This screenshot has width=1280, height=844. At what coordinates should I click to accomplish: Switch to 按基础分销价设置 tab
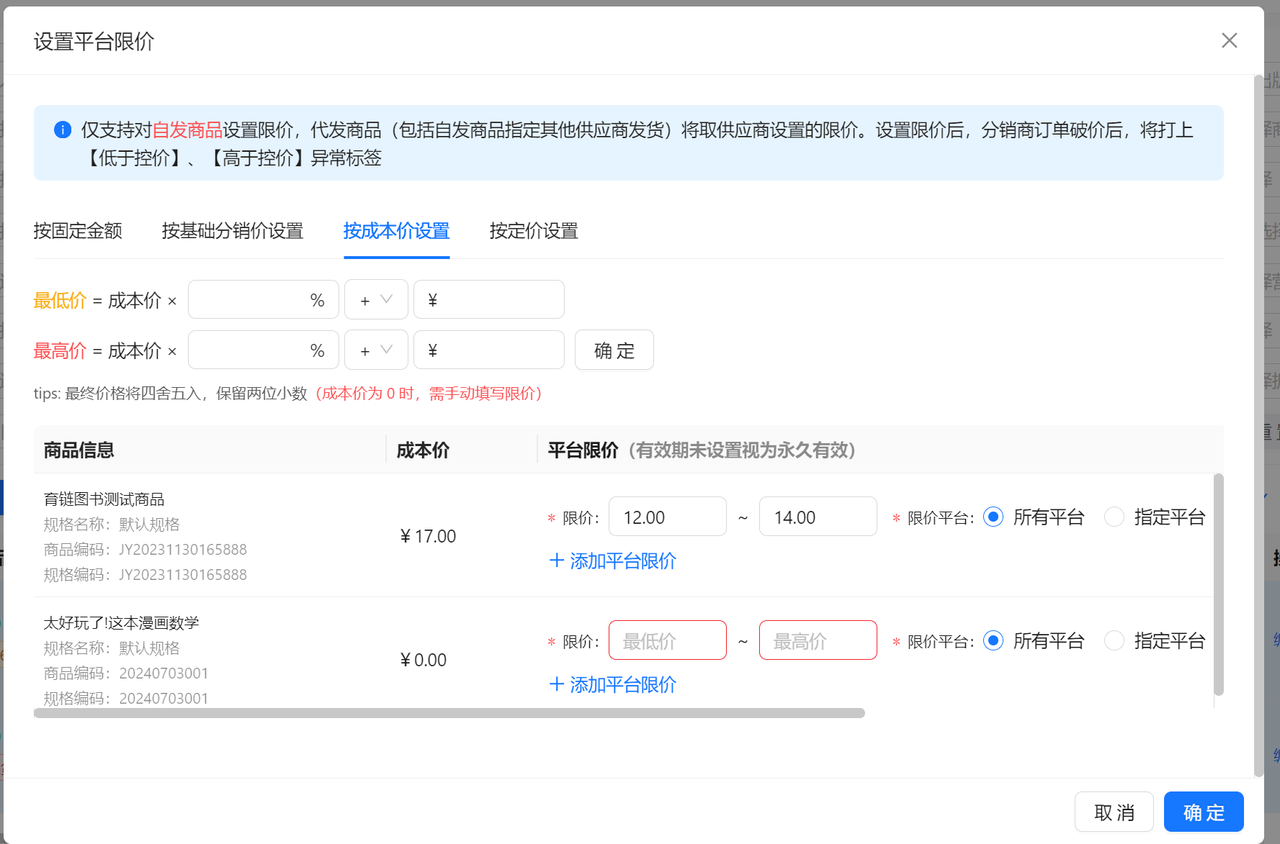233,231
